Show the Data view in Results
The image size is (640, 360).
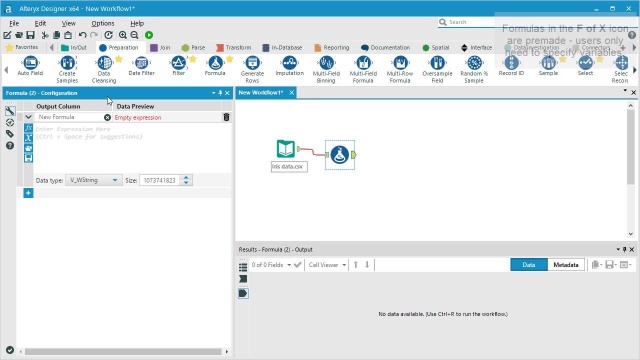click(529, 265)
